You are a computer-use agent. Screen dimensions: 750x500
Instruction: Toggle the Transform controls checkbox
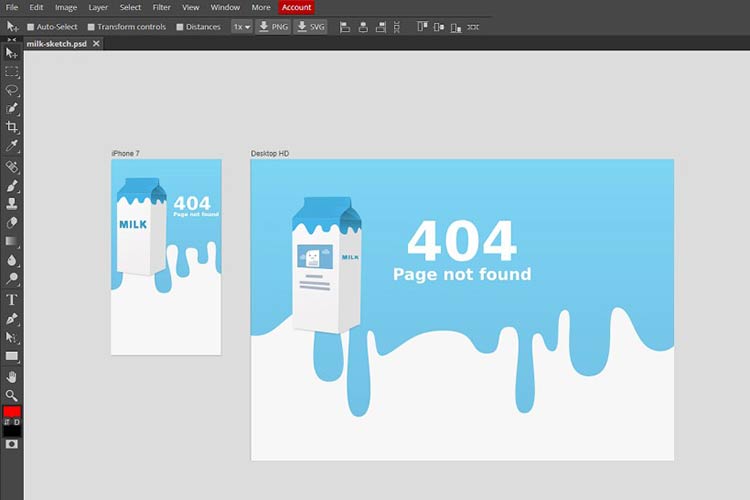pos(92,27)
